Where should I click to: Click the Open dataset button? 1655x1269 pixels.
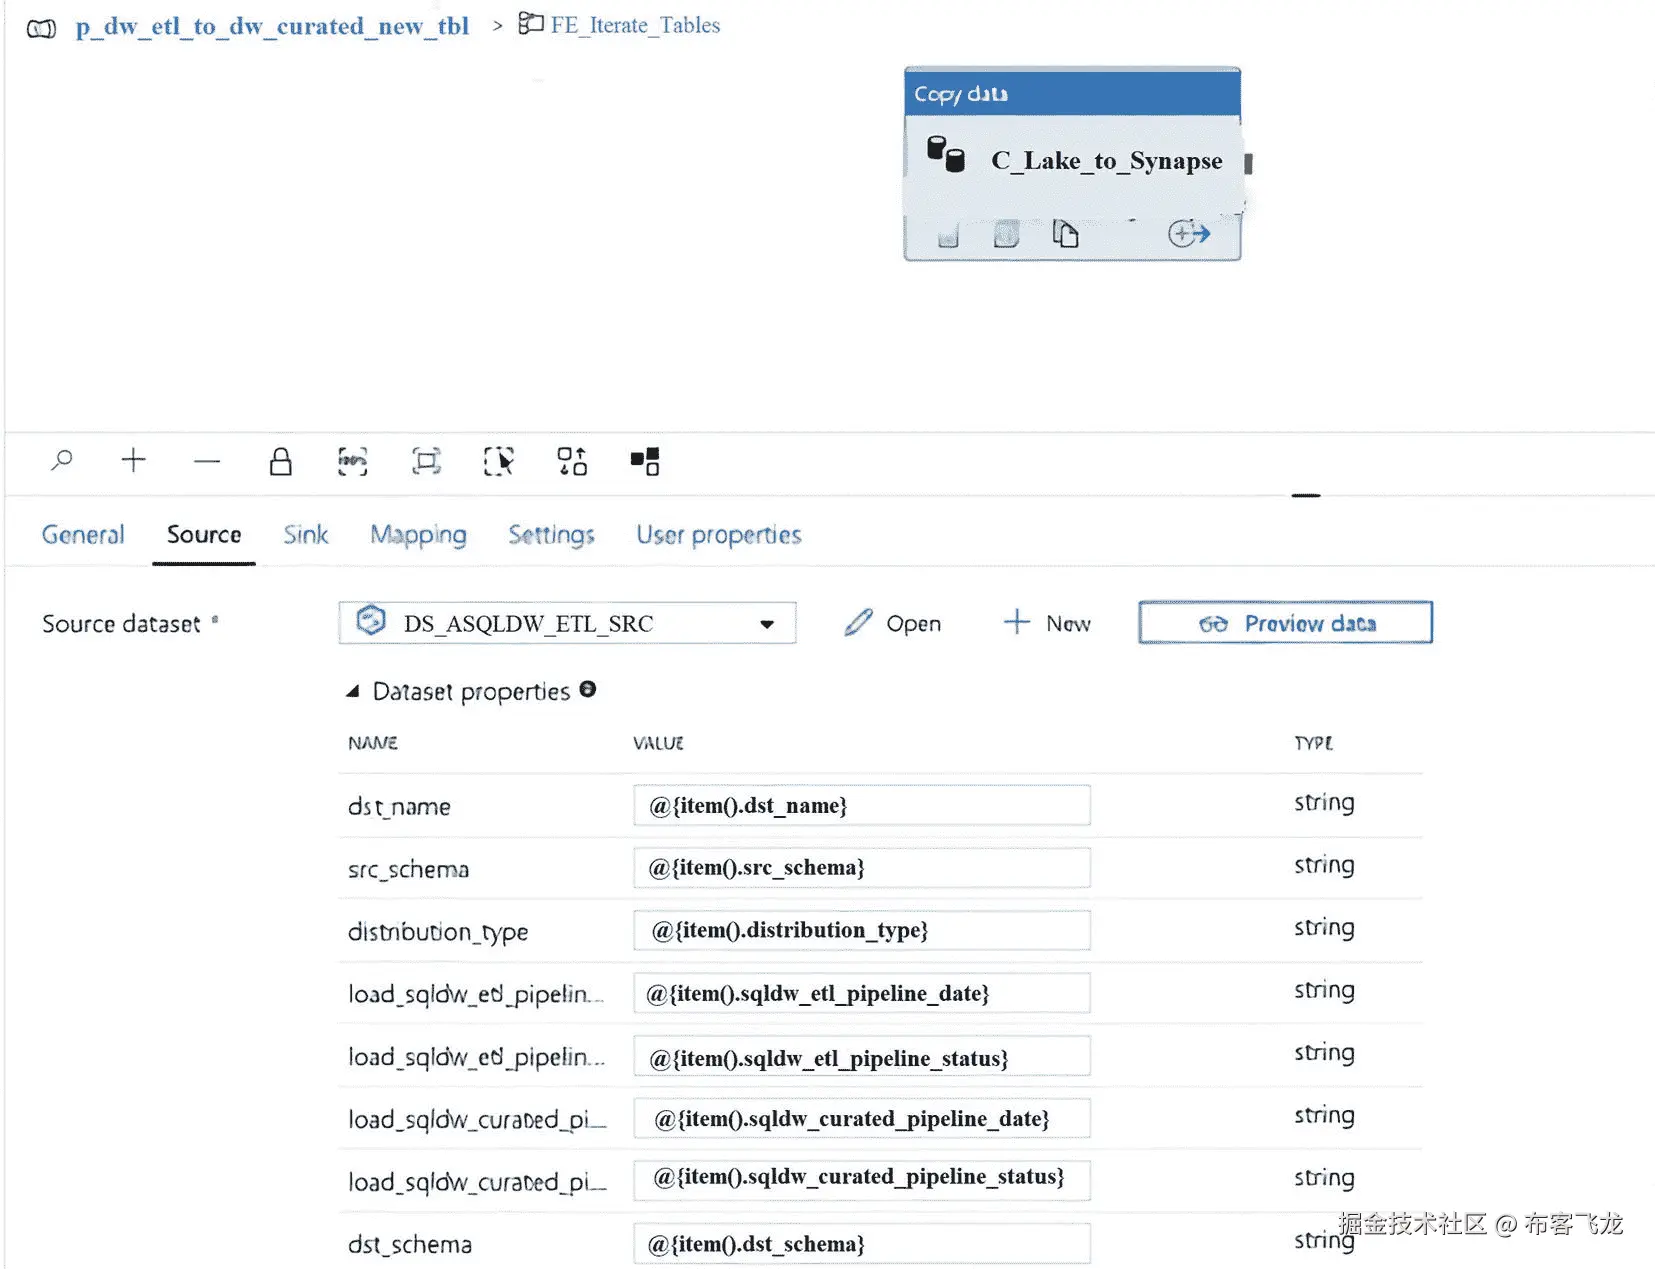click(893, 623)
